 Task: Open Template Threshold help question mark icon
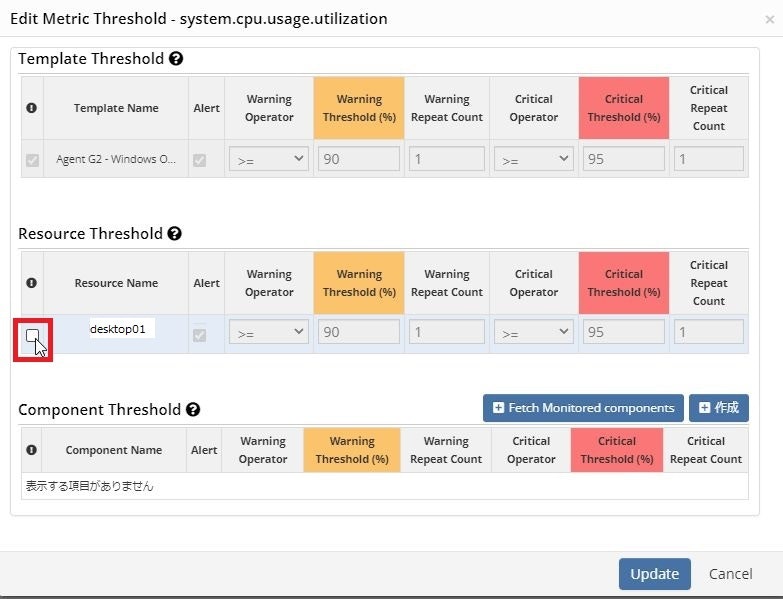tap(176, 58)
